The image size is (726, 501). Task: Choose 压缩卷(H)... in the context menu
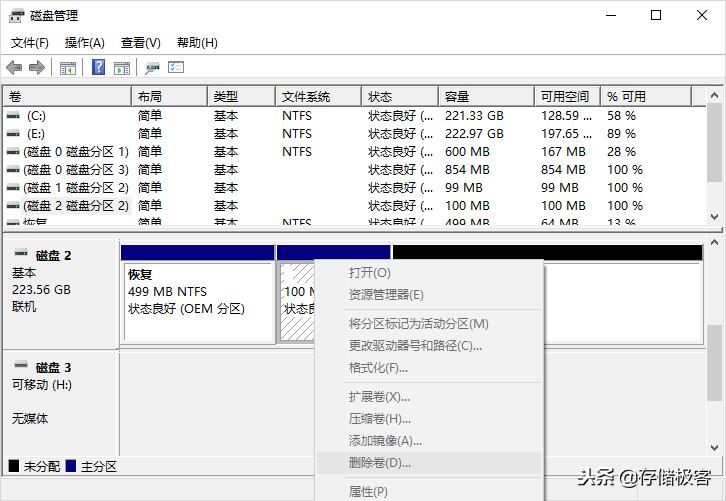click(x=429, y=419)
